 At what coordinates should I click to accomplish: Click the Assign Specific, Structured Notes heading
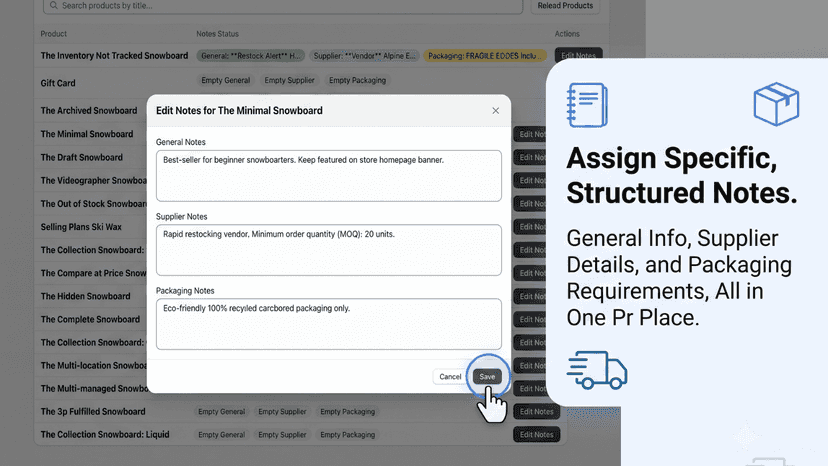[x=682, y=175]
